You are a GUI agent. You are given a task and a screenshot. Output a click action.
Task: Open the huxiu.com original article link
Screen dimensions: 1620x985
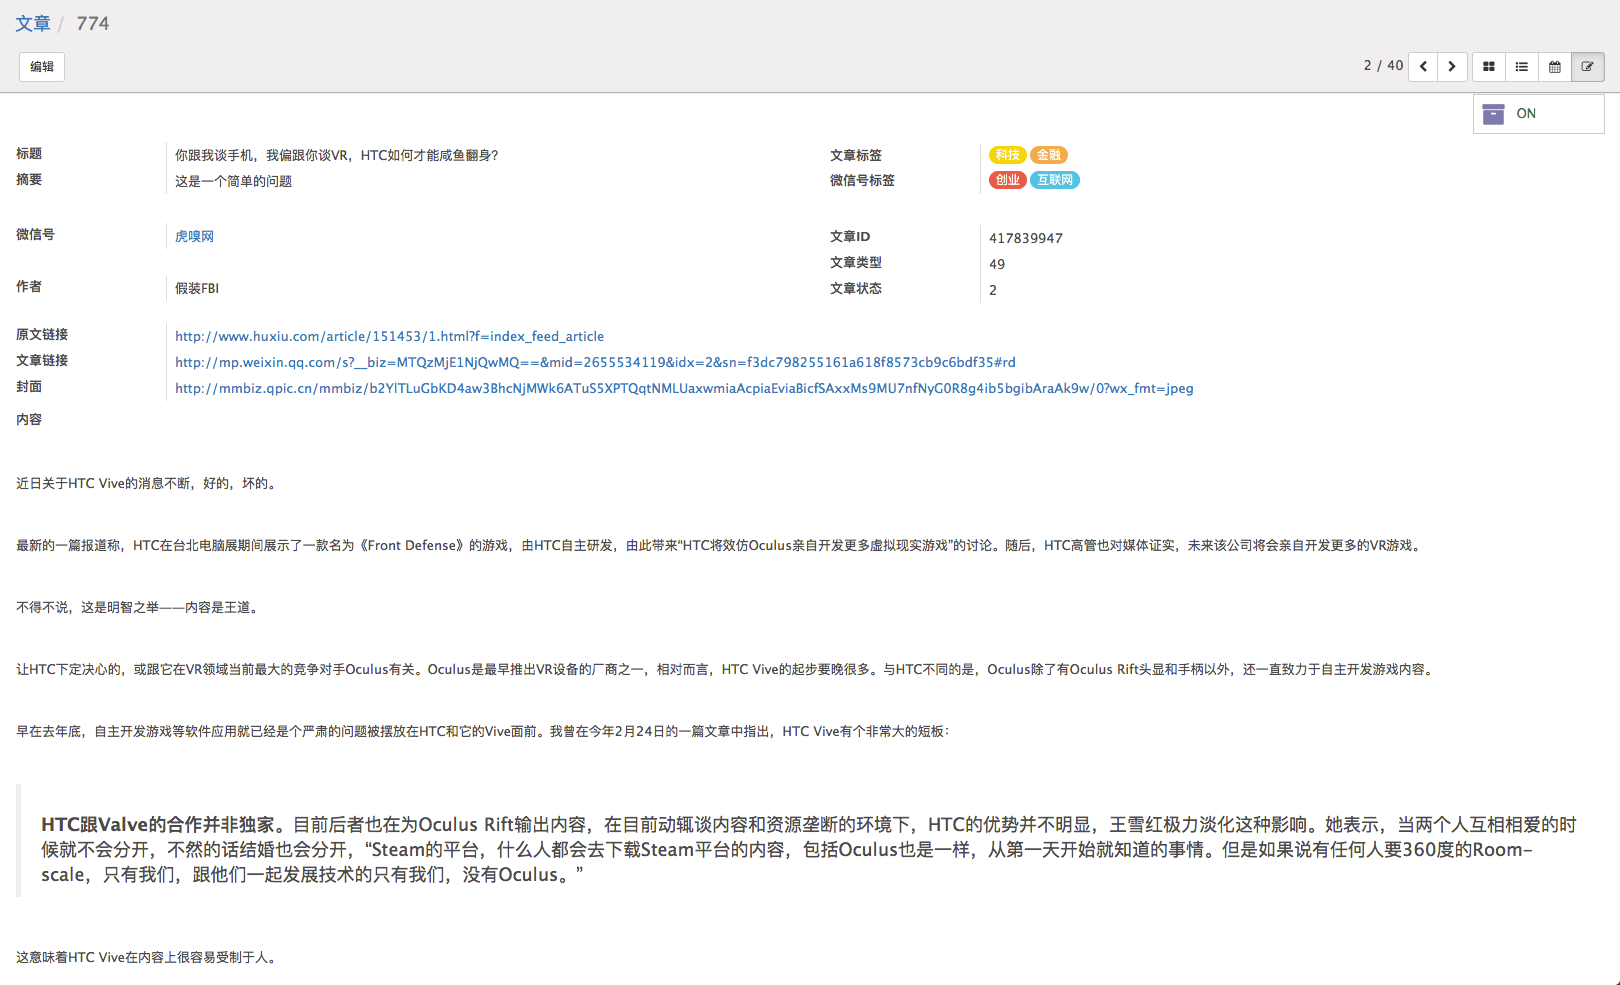(x=389, y=336)
